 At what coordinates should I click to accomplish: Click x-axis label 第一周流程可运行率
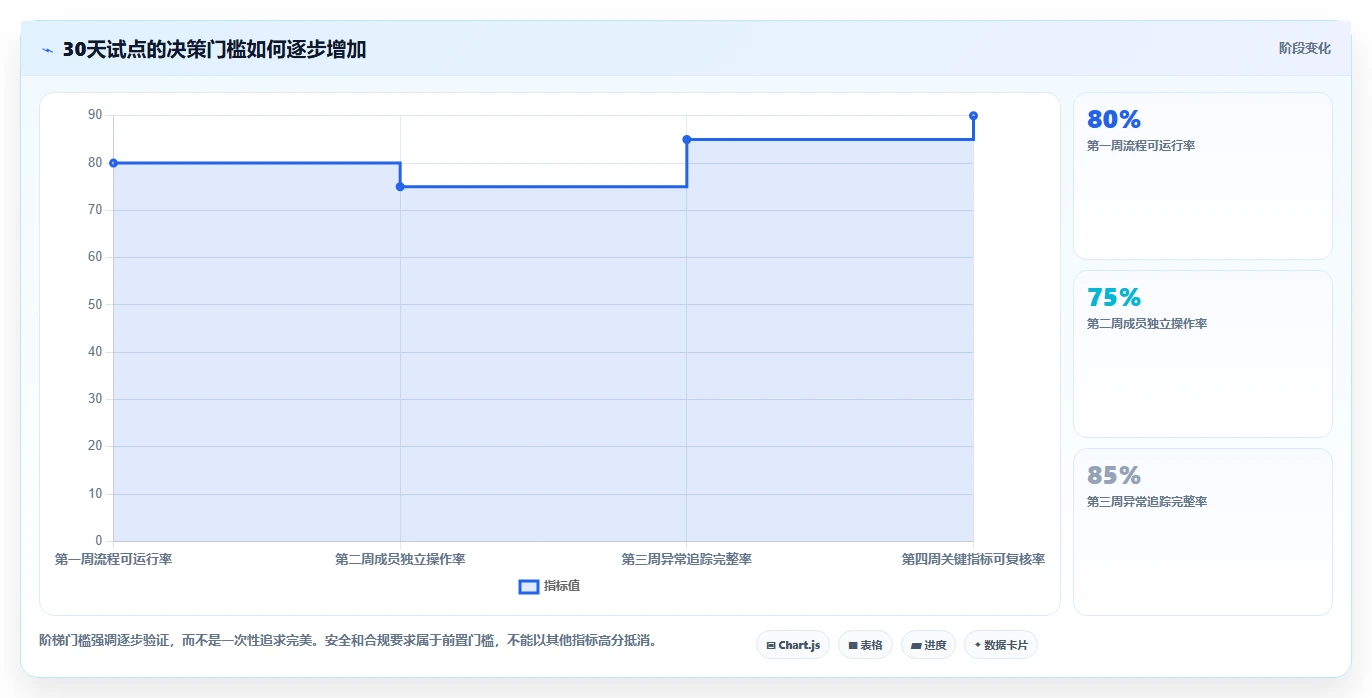pos(113,559)
